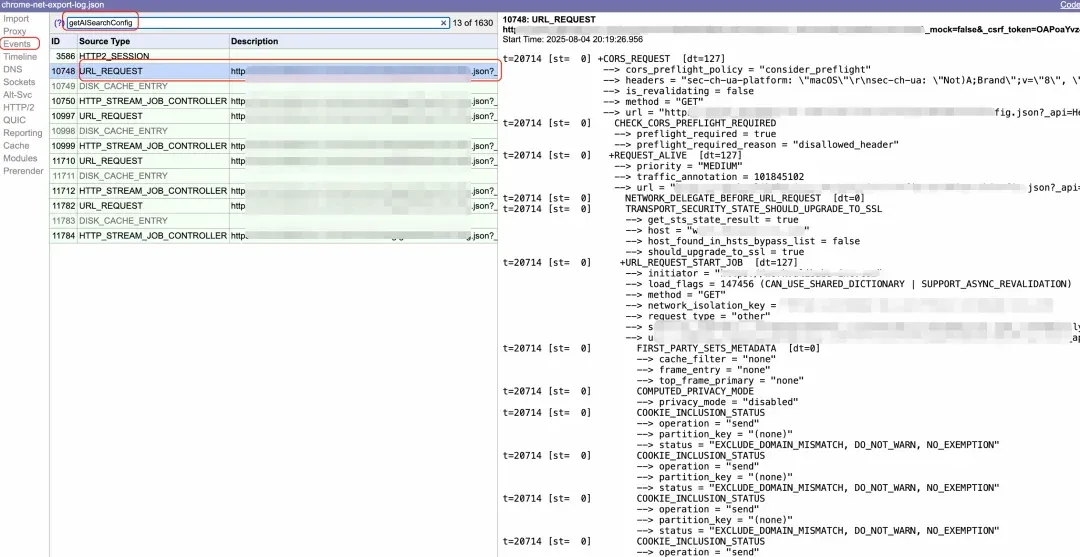Select the 10748 URL_REQUEST event row
The height and width of the screenshot is (557, 1080).
[273, 71]
